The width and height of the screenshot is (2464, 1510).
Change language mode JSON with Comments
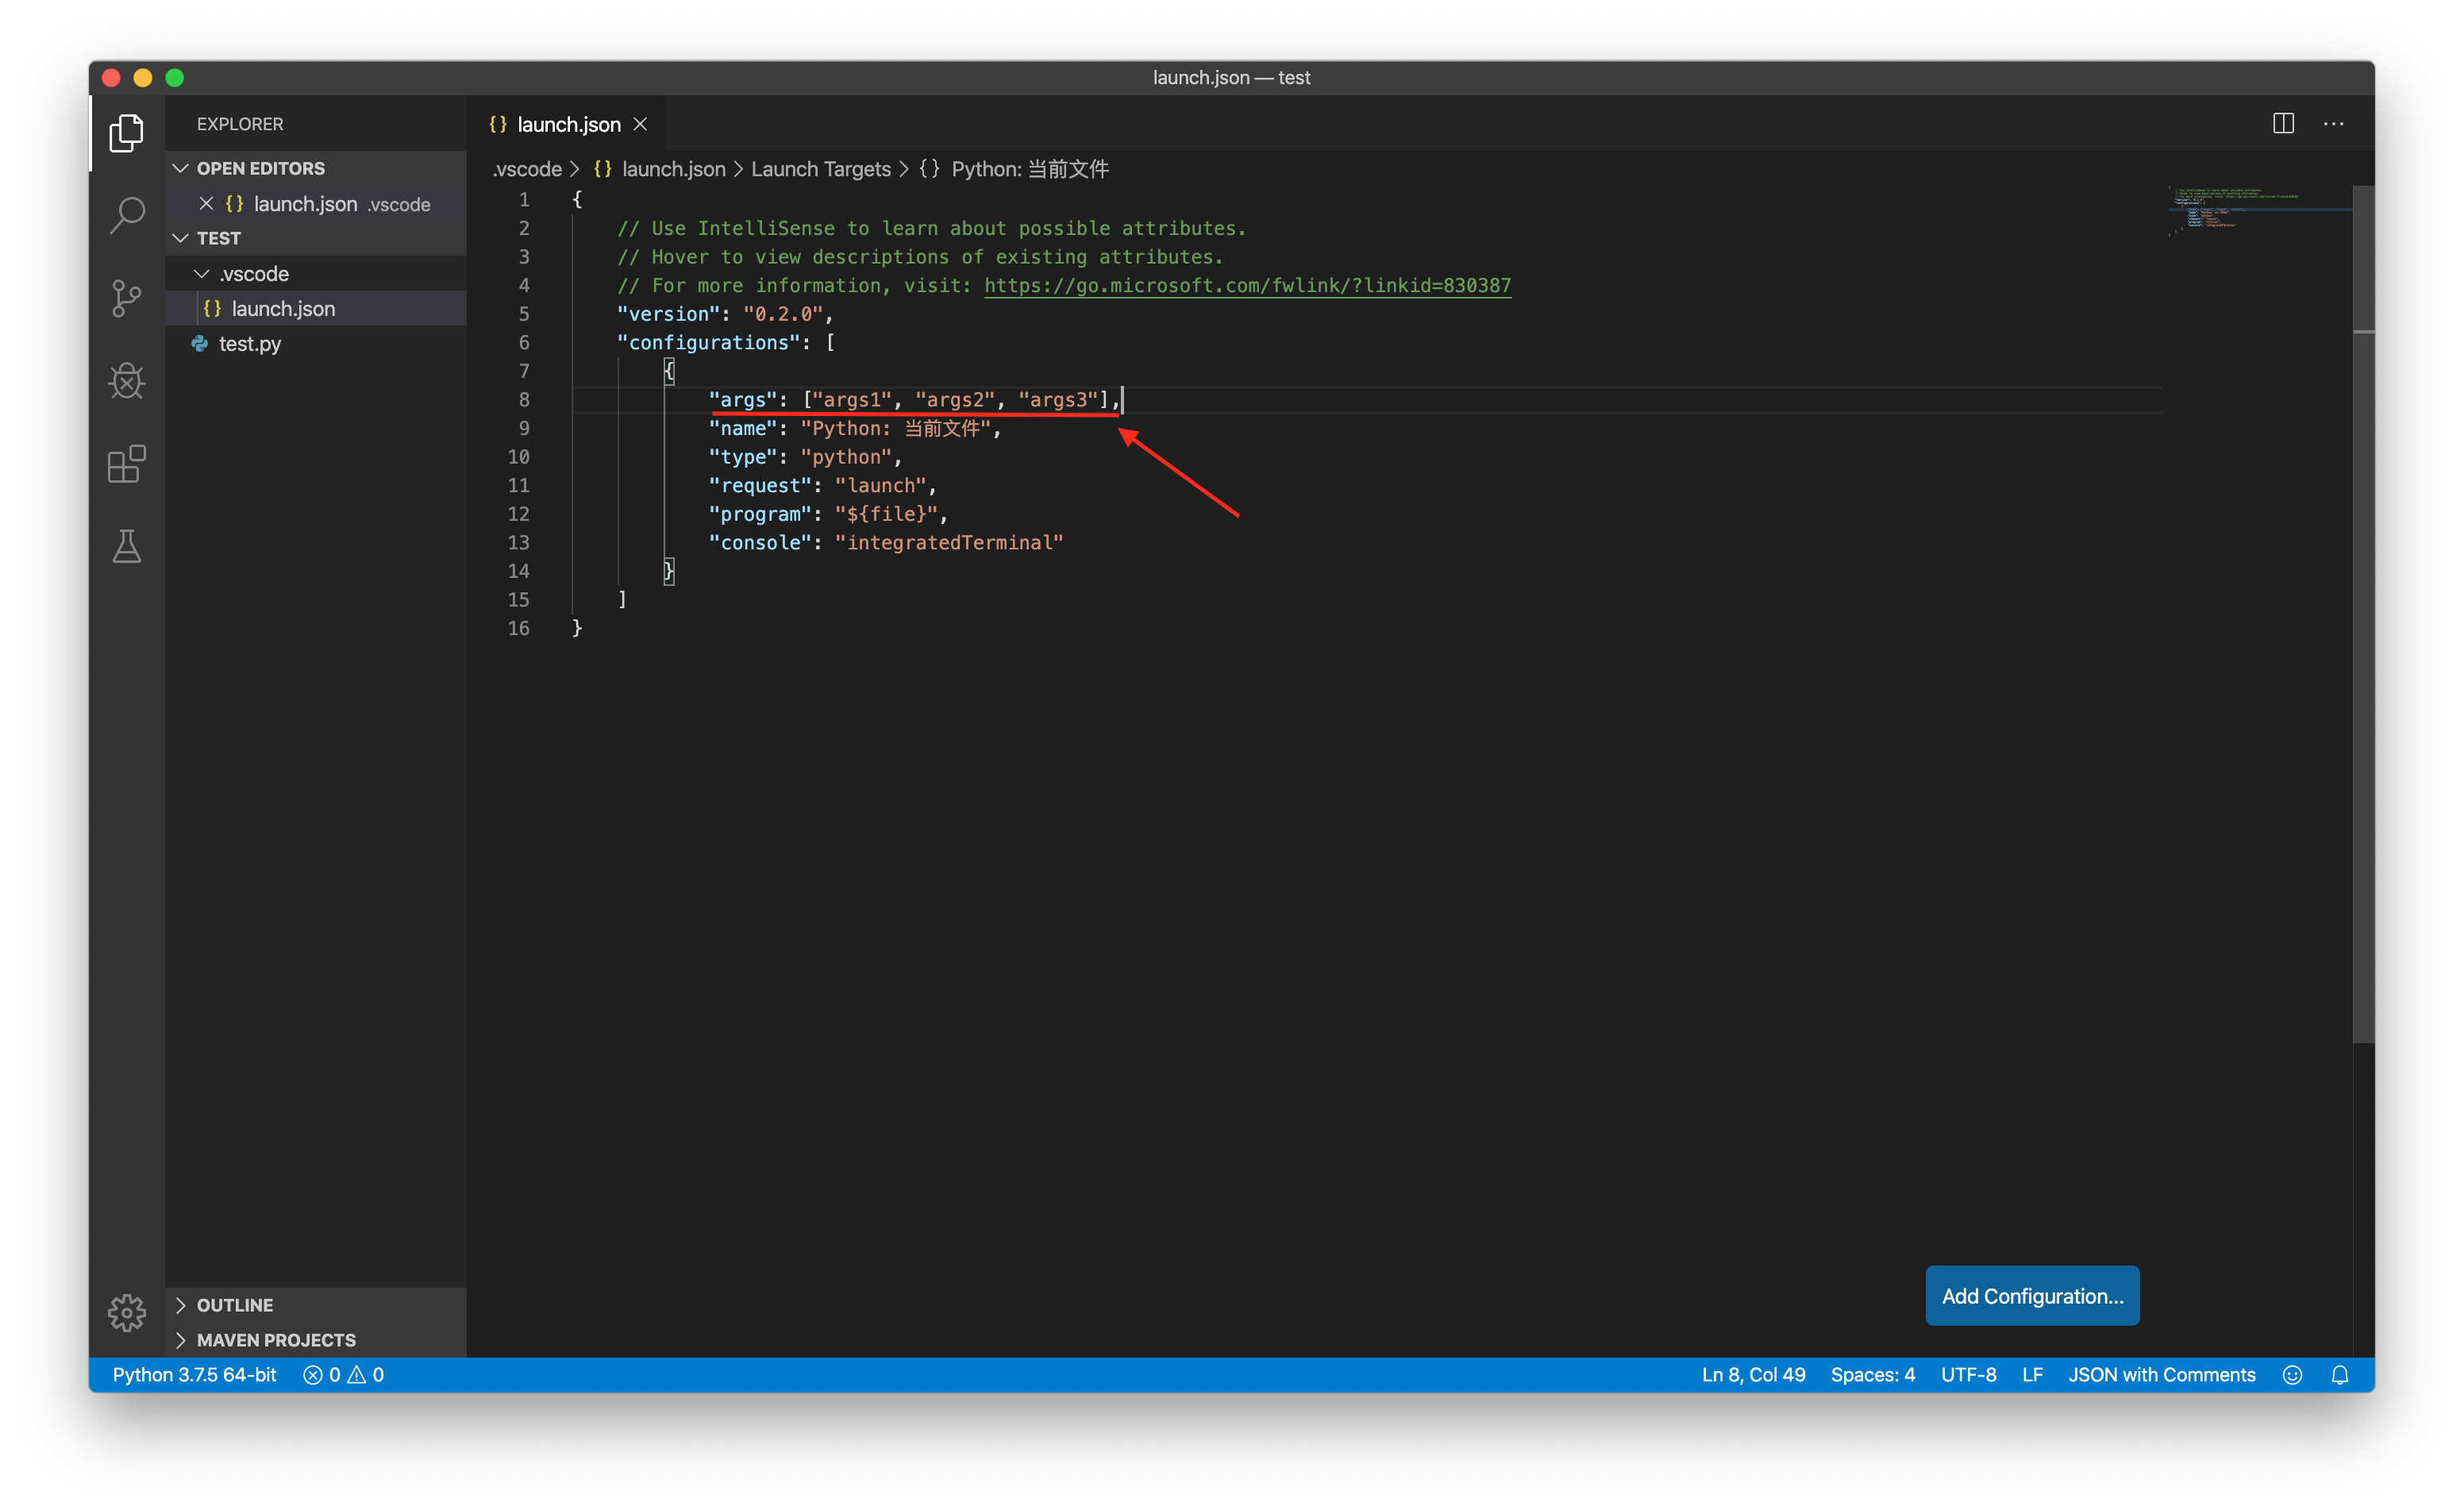(2161, 1375)
